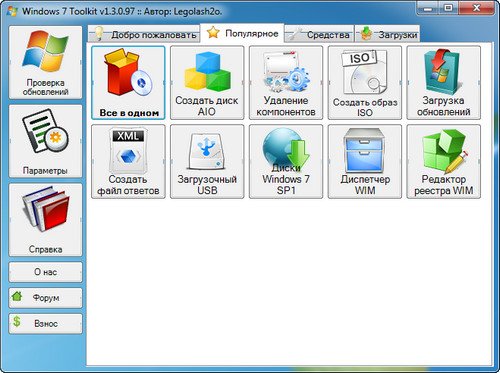The image size is (500, 373).
Task: Click the Взнос donate button
Action: click(45, 323)
